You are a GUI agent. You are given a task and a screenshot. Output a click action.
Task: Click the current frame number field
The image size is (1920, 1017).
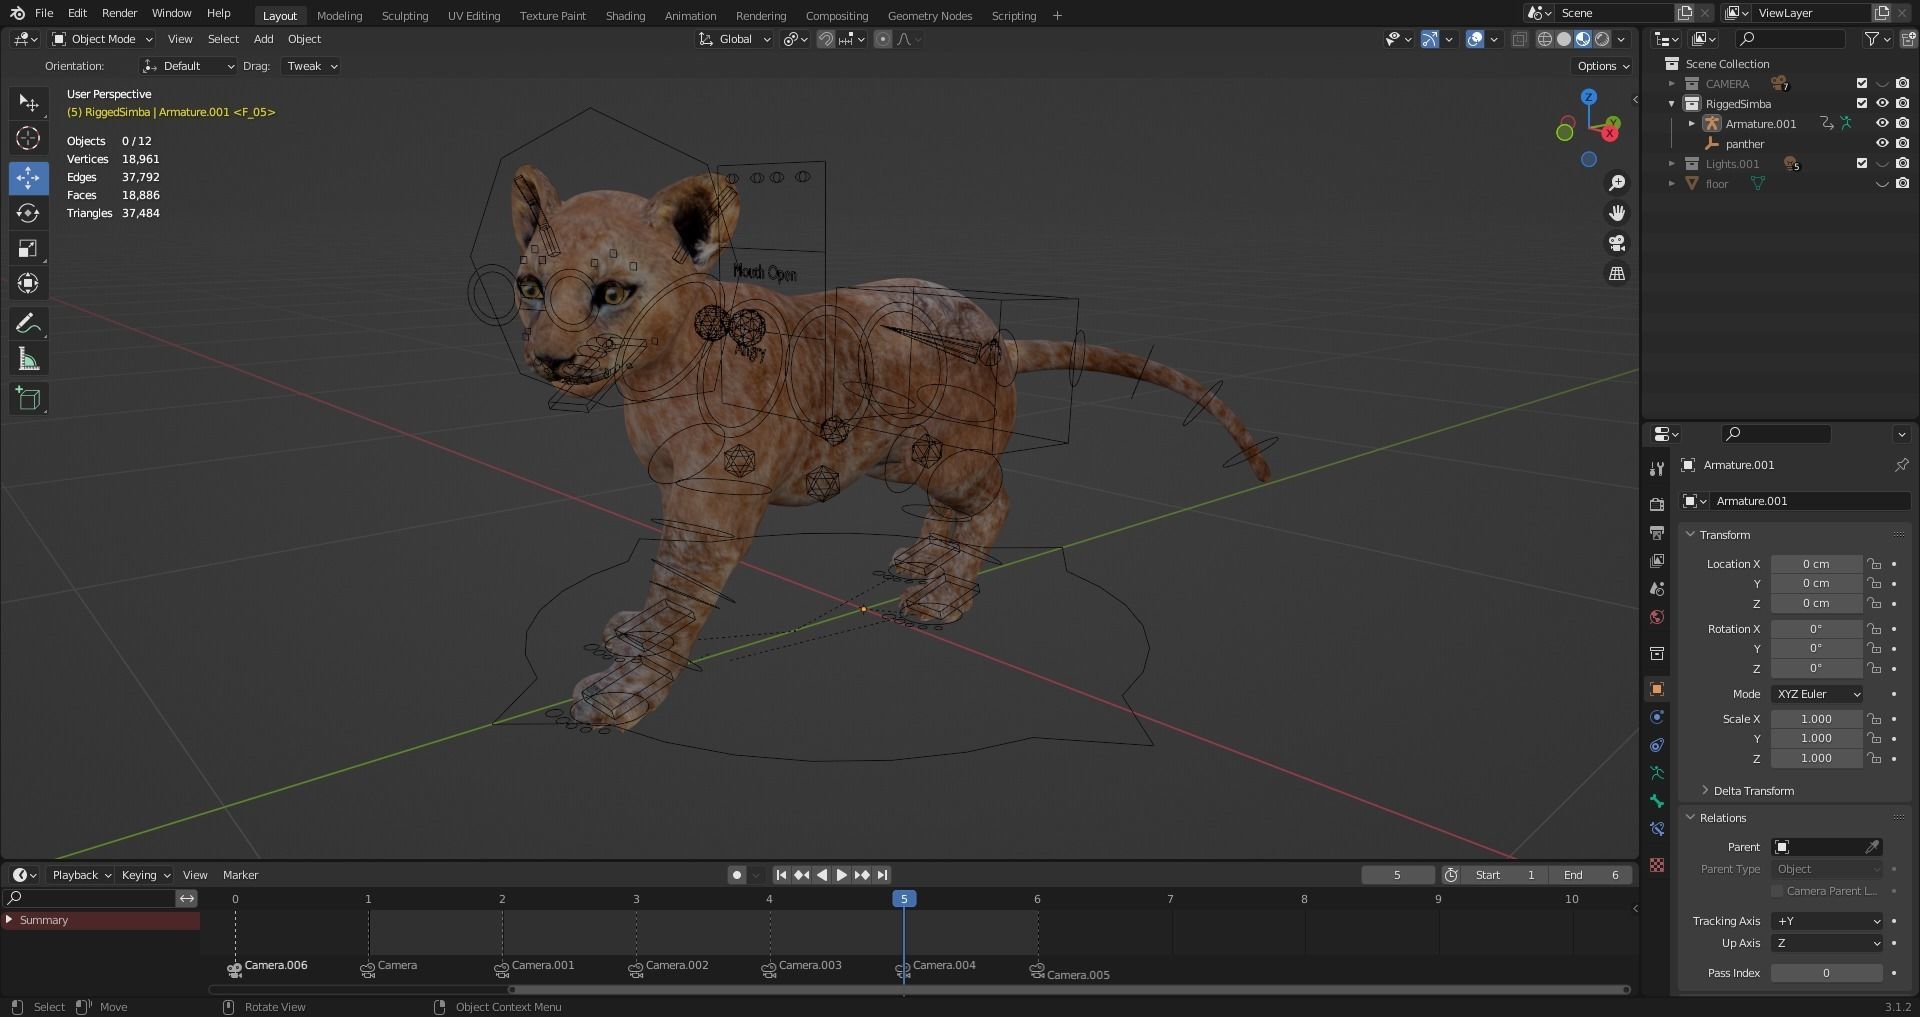coord(1397,875)
